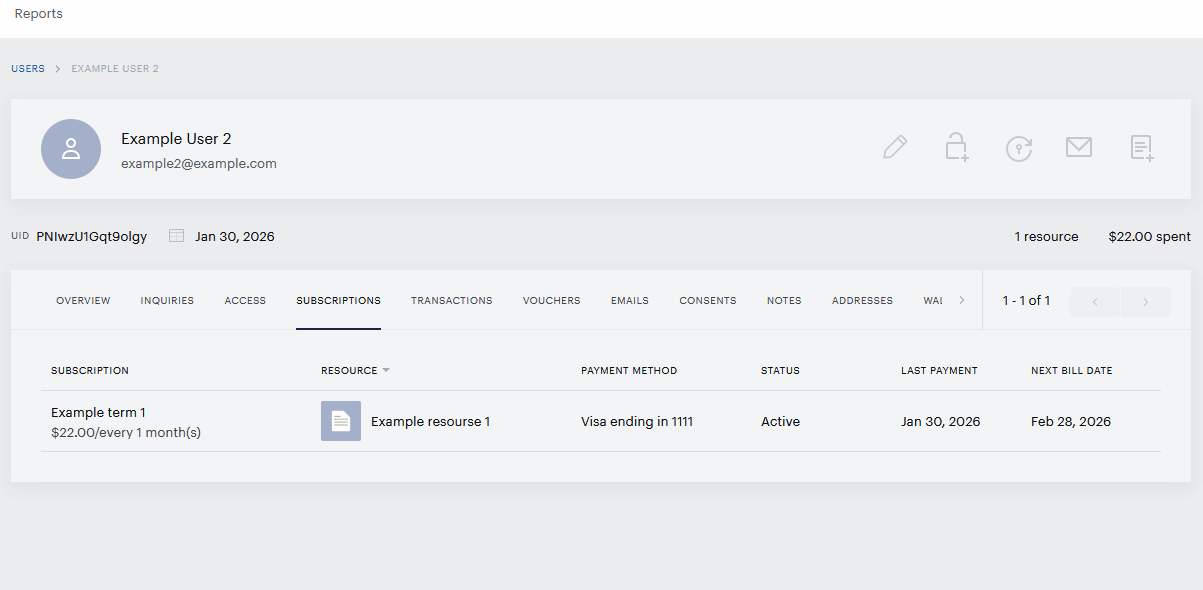Open the Example term 1 subscription
Image resolution: width=1203 pixels, height=590 pixels.
click(x=98, y=412)
